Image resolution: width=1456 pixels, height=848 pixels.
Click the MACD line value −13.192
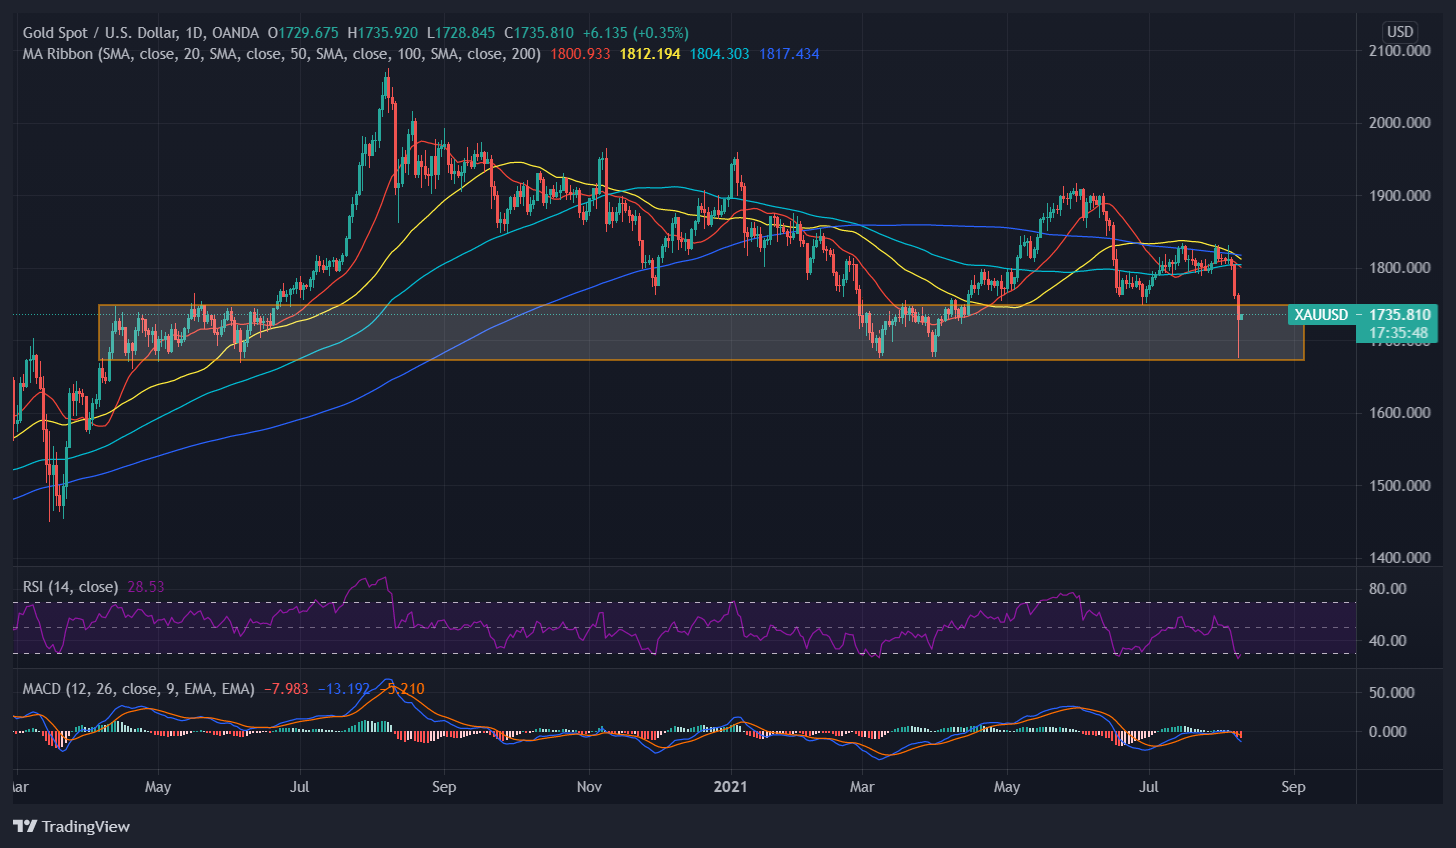[x=343, y=689]
